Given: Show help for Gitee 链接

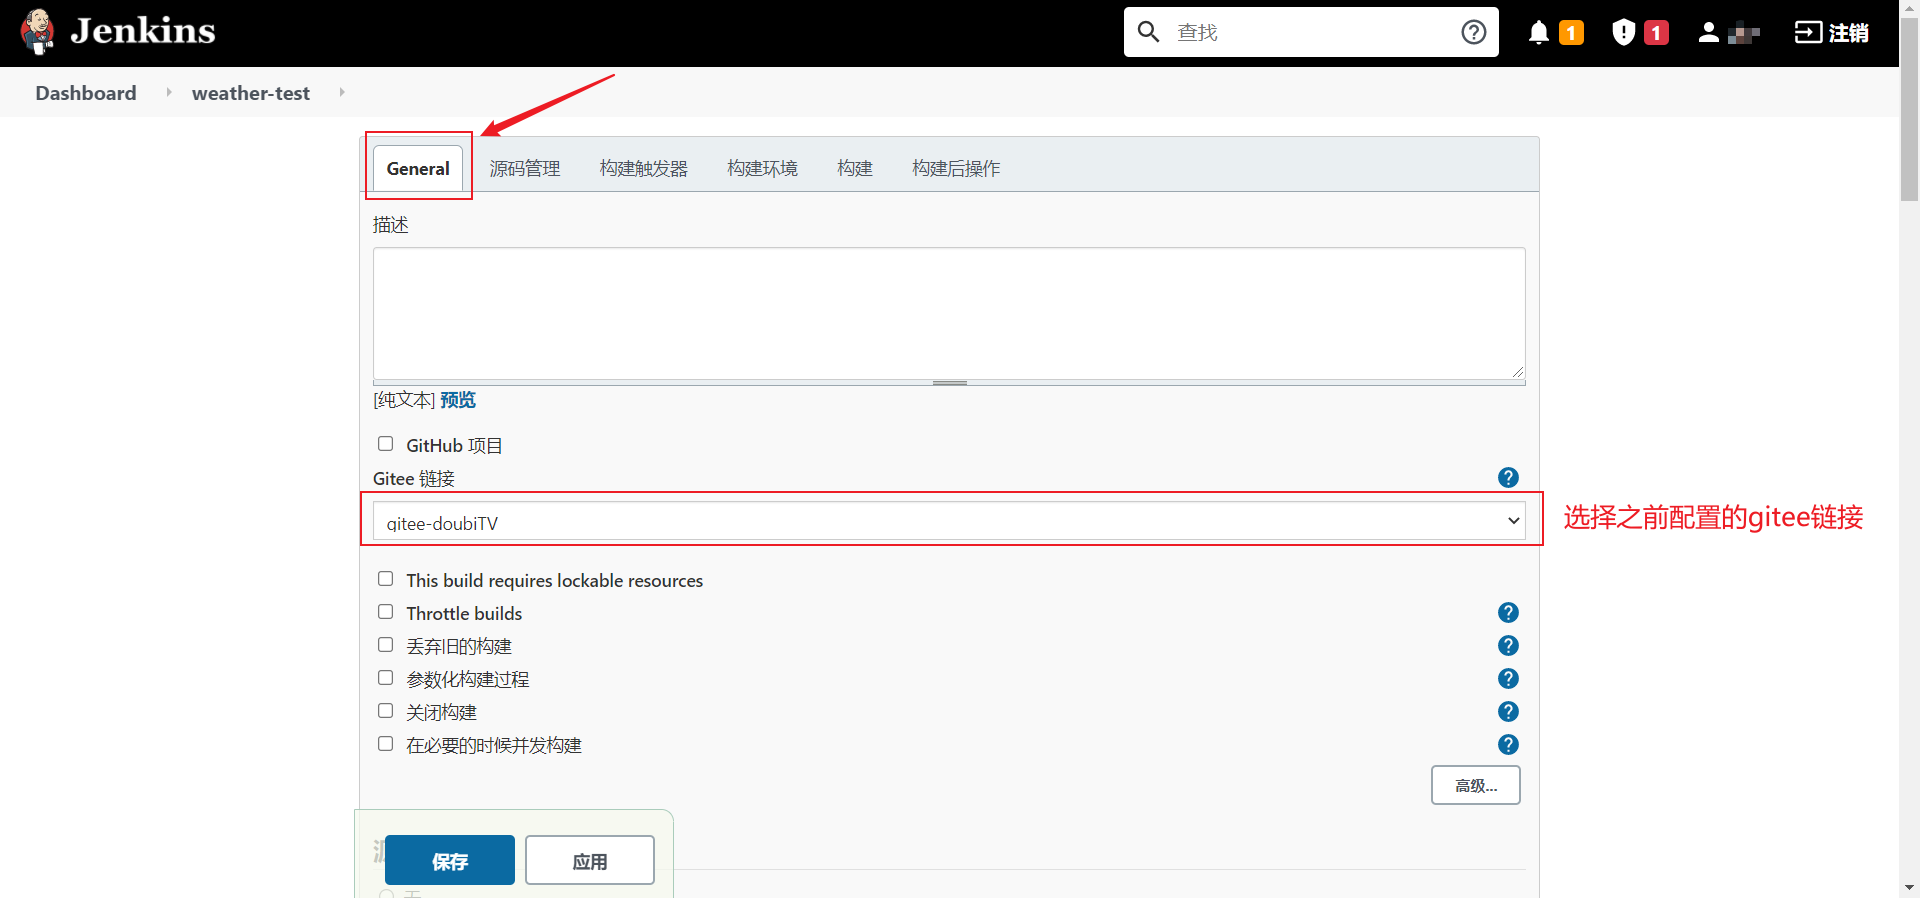Looking at the screenshot, I should click(x=1508, y=478).
